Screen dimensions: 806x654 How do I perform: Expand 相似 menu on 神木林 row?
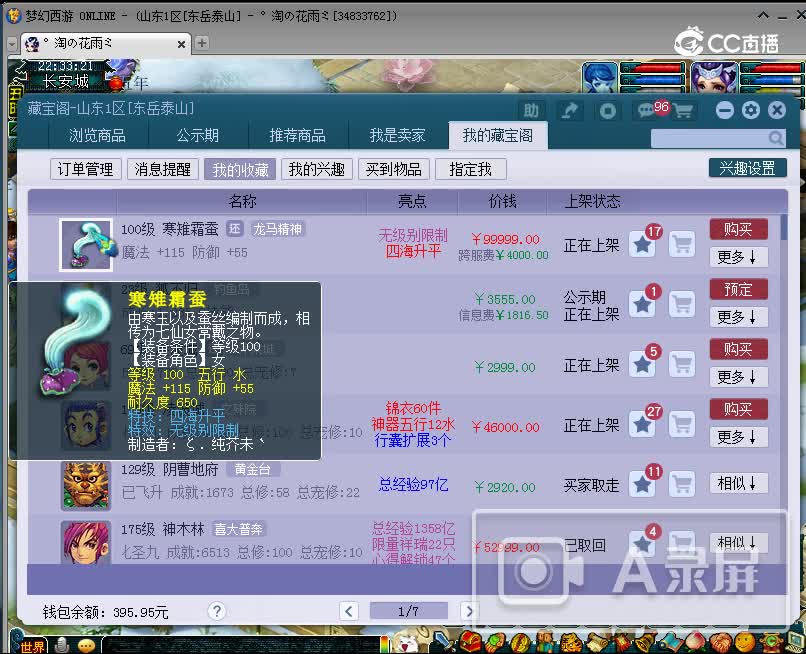pos(738,543)
